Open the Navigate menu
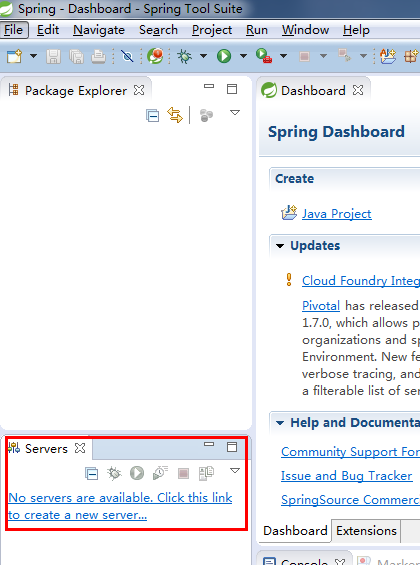The image size is (420, 565). click(99, 30)
